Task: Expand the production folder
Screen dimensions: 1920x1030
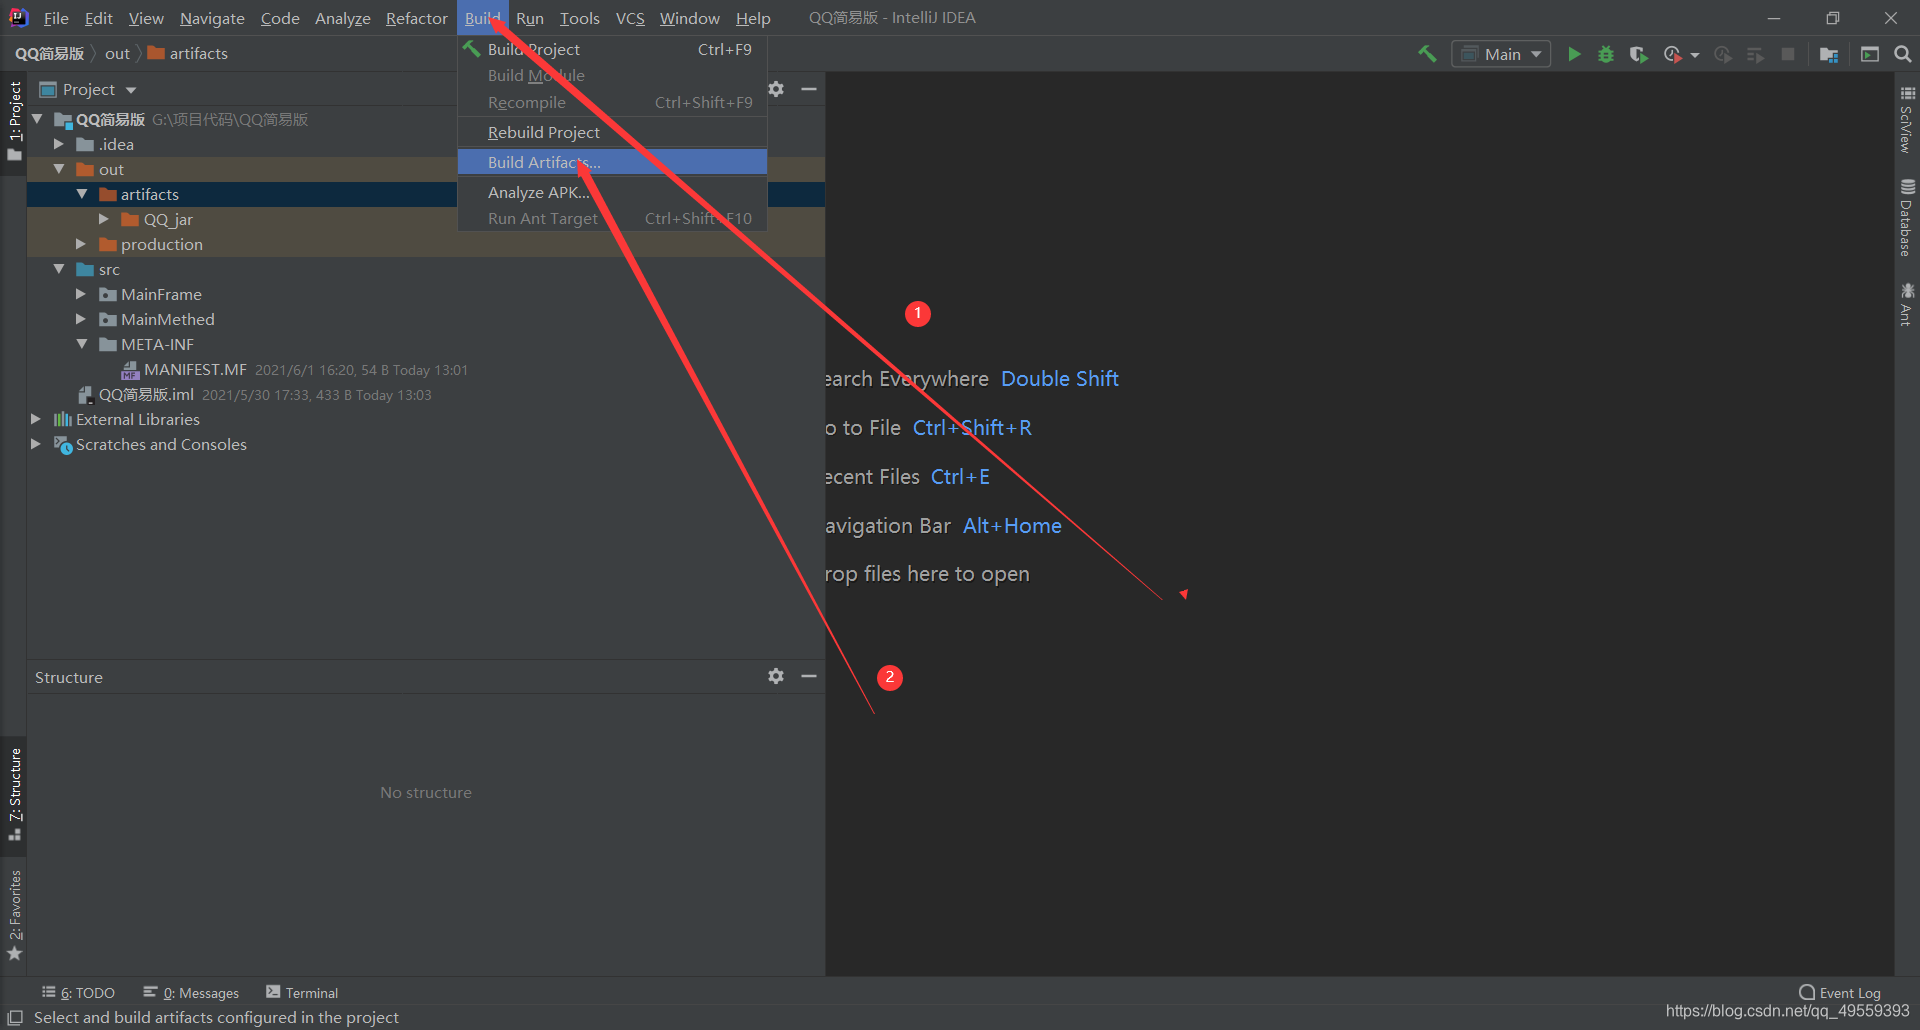Action: pyautogui.click(x=81, y=244)
